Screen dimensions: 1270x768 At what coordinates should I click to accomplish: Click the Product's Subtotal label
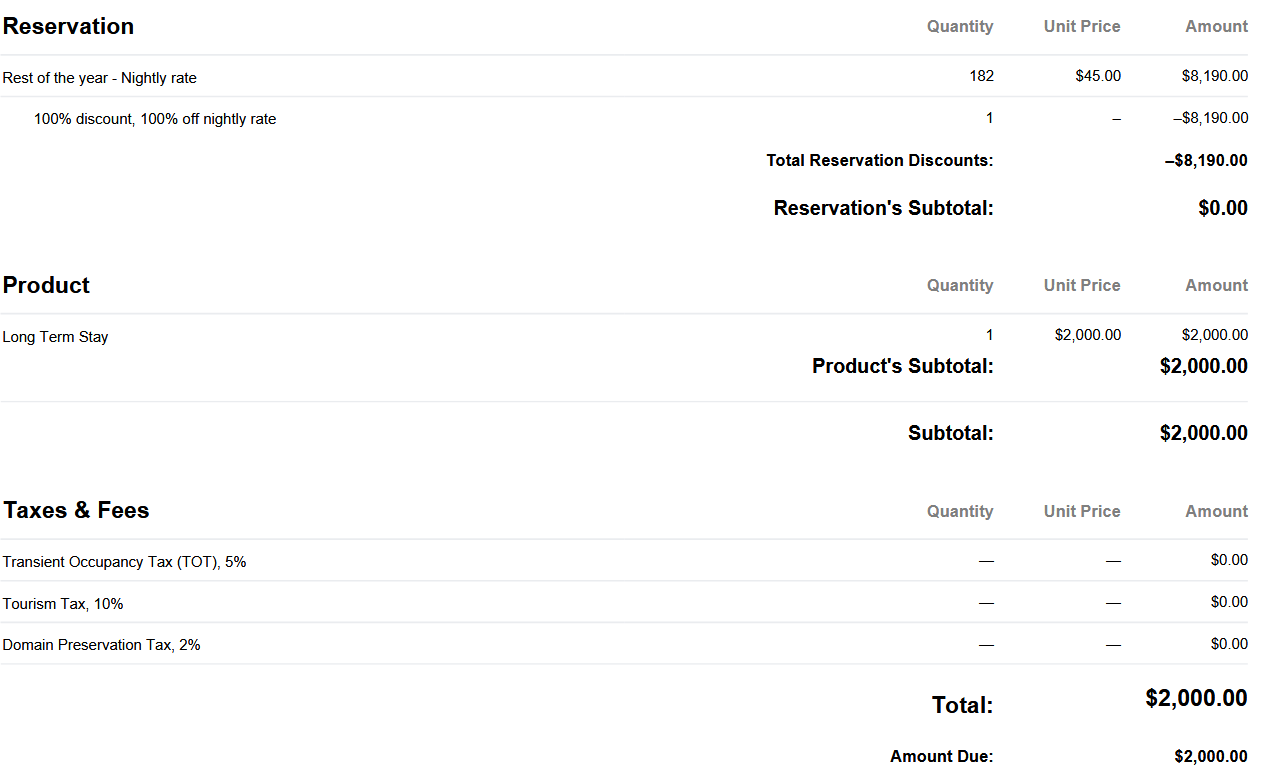902,366
